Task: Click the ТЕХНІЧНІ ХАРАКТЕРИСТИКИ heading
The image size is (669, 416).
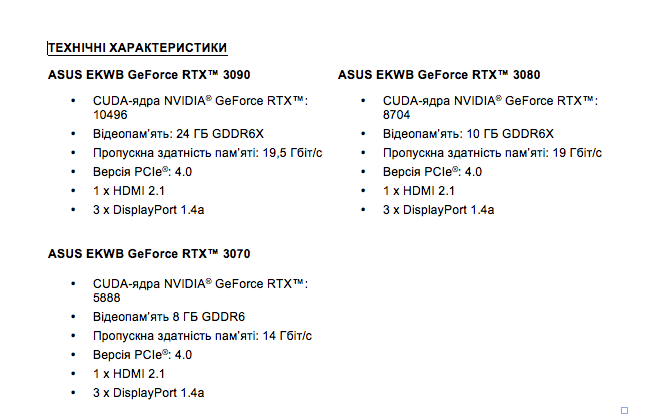Action: tap(137, 48)
